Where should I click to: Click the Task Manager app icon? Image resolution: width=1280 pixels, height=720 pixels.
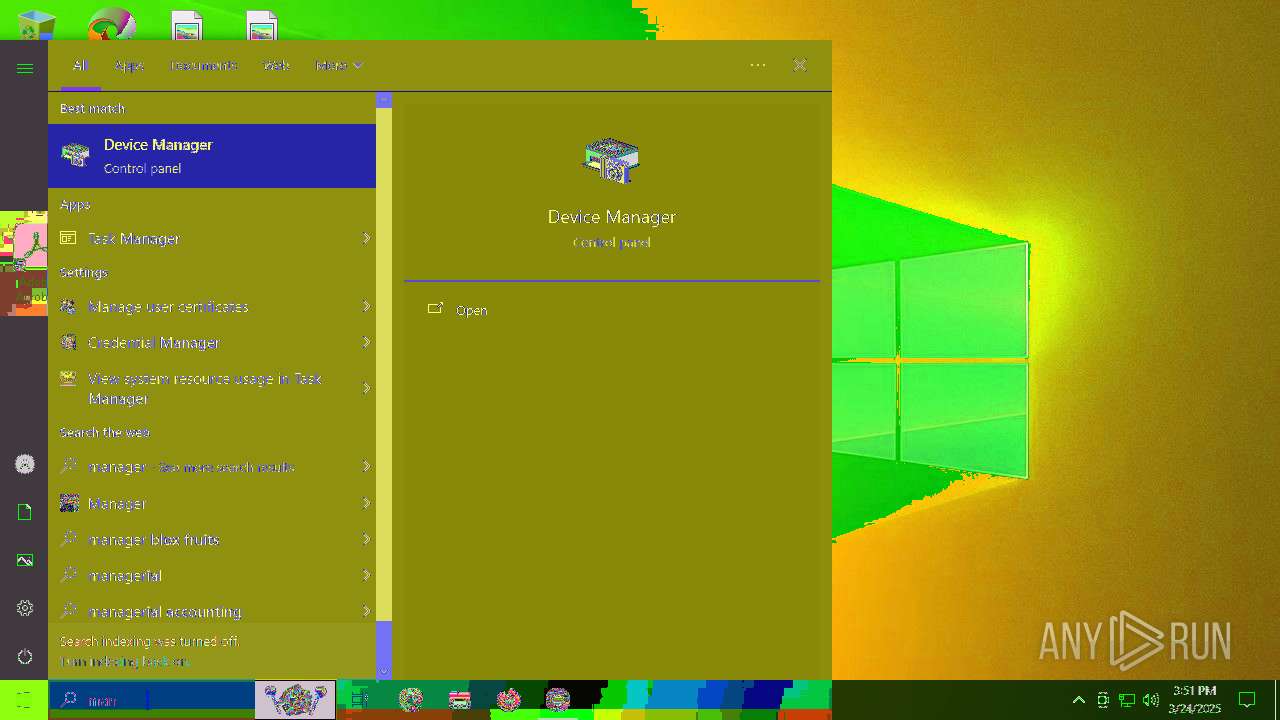[68, 238]
